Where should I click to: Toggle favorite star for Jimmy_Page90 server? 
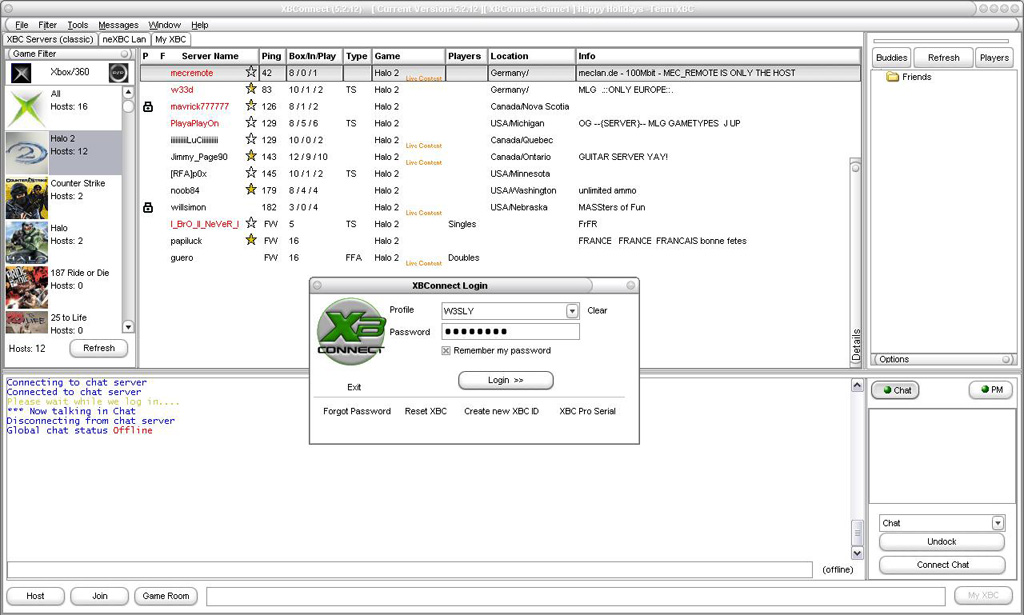[251, 156]
